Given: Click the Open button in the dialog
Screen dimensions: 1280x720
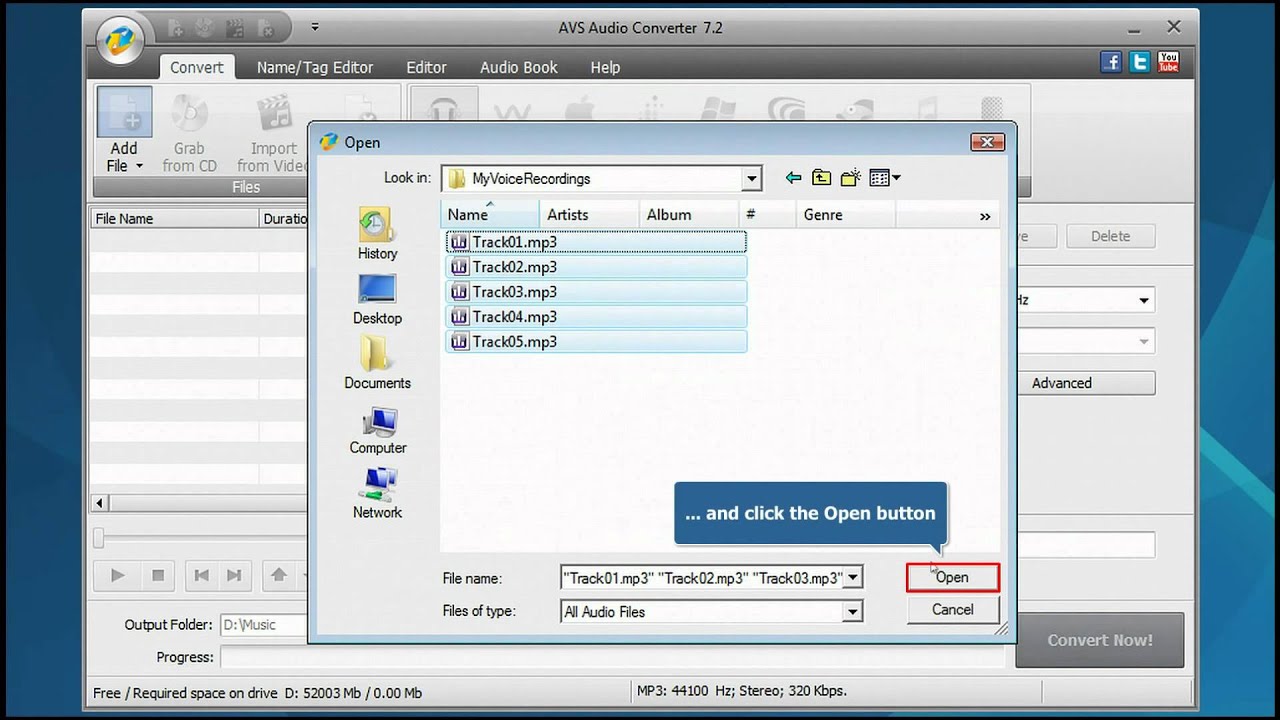Looking at the screenshot, I should click(x=952, y=577).
